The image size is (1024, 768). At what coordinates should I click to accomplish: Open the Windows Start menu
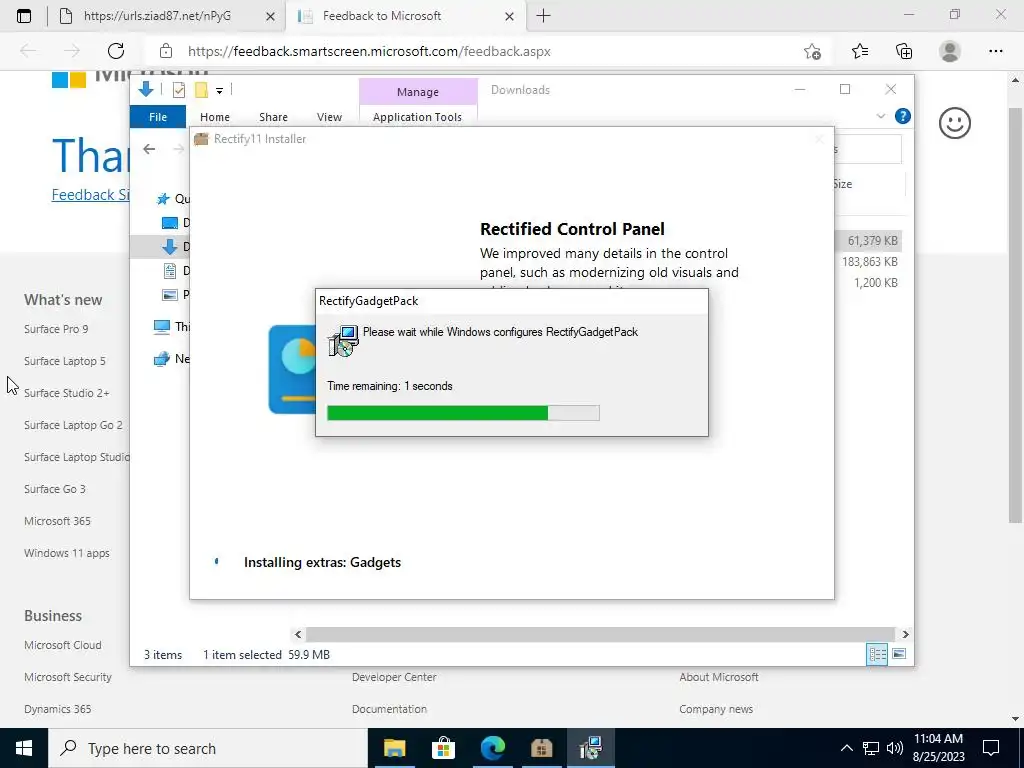point(24,748)
